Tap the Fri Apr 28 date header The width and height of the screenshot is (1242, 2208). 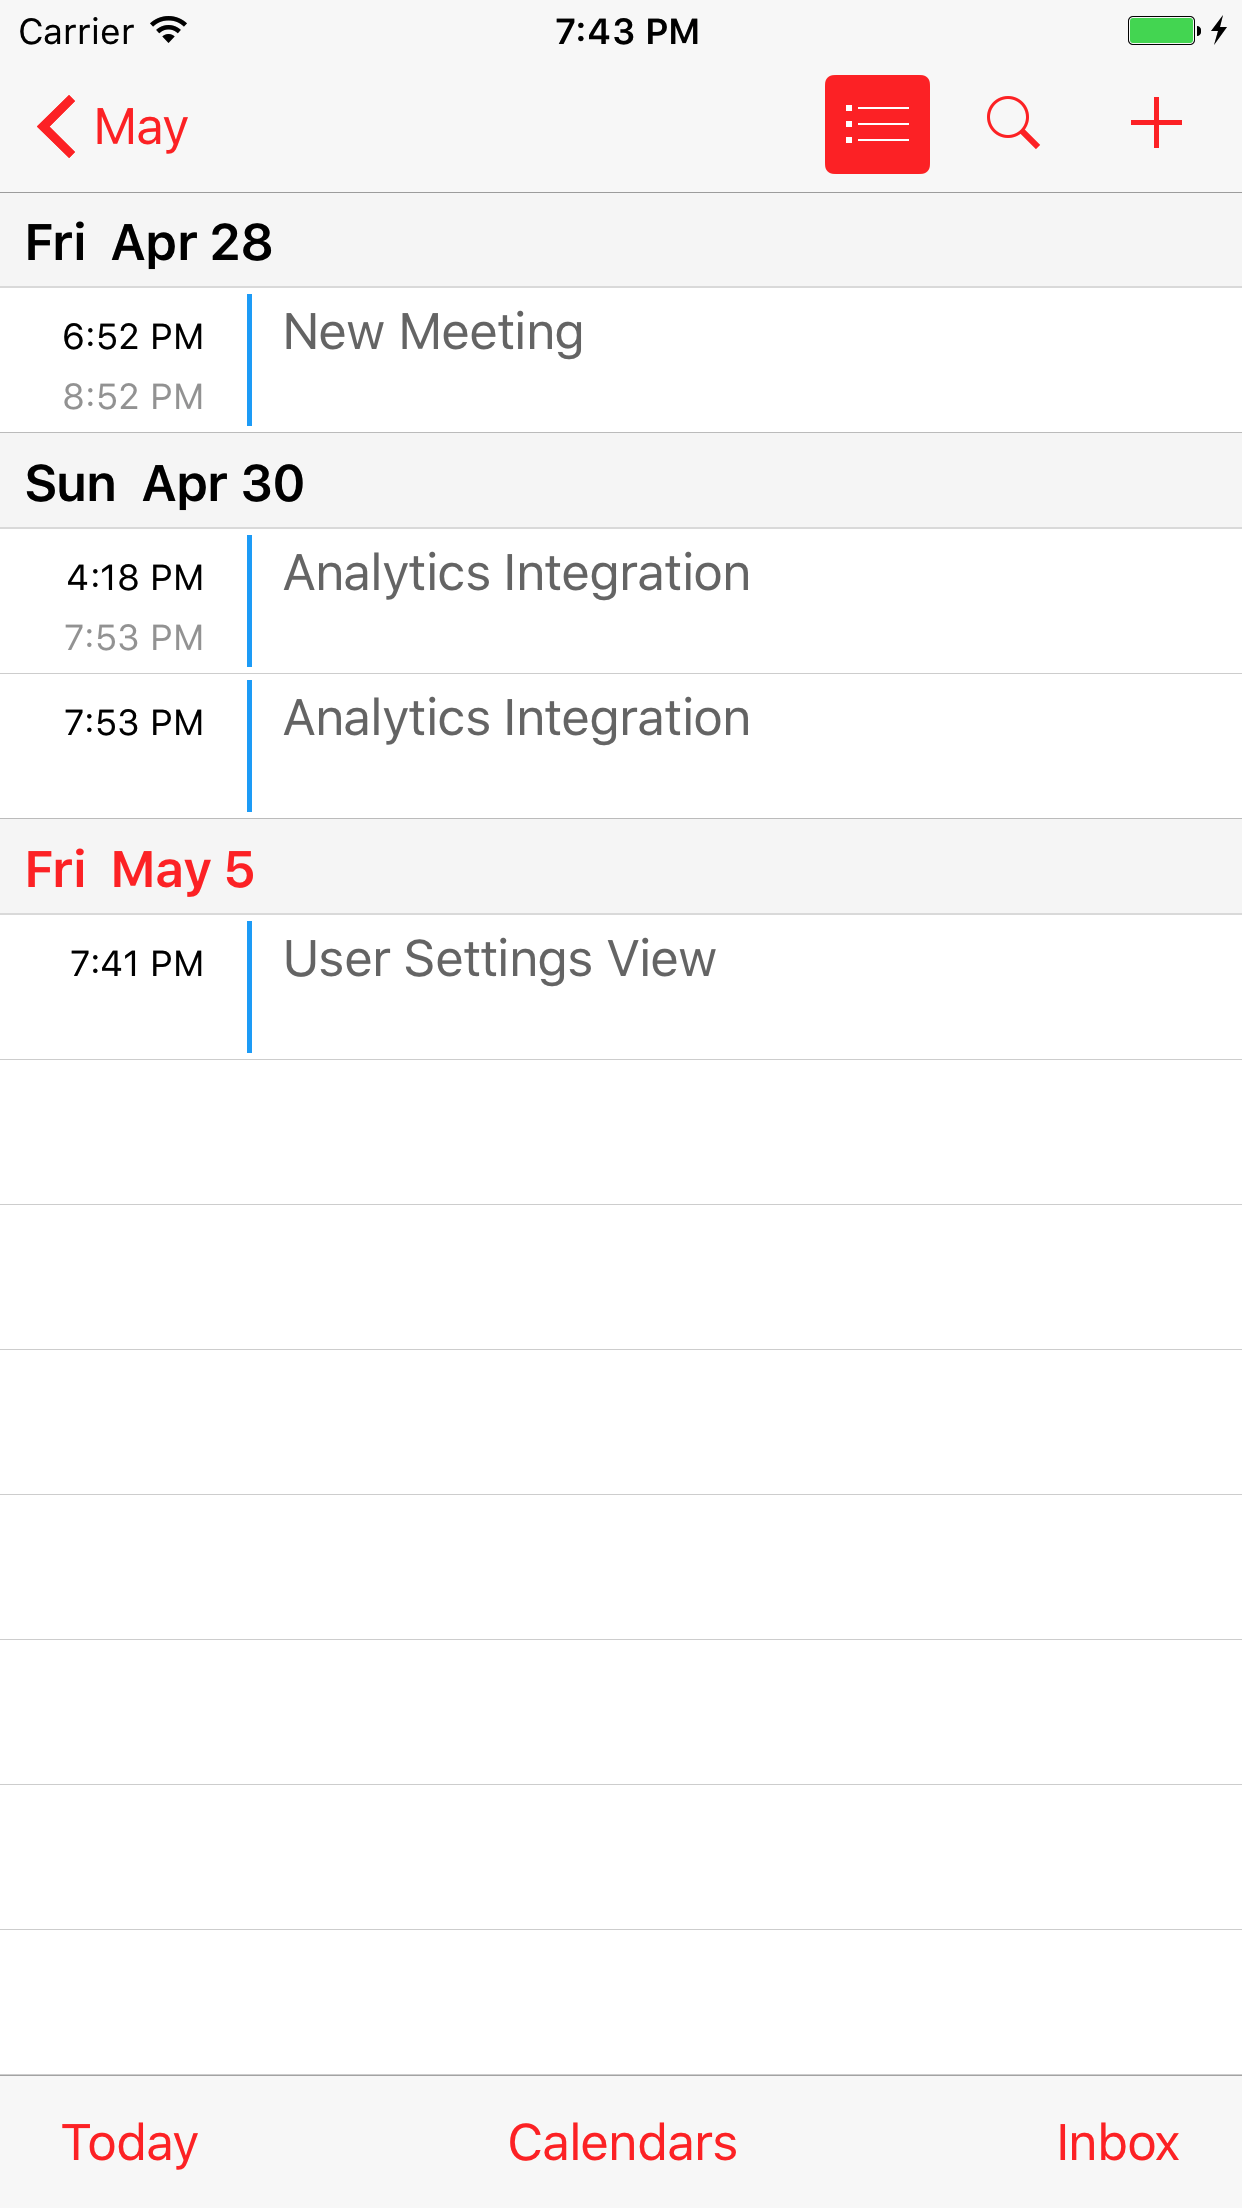tap(621, 241)
